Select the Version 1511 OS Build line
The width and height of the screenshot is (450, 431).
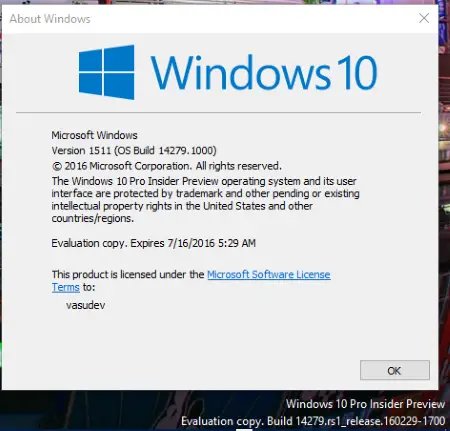(134, 150)
